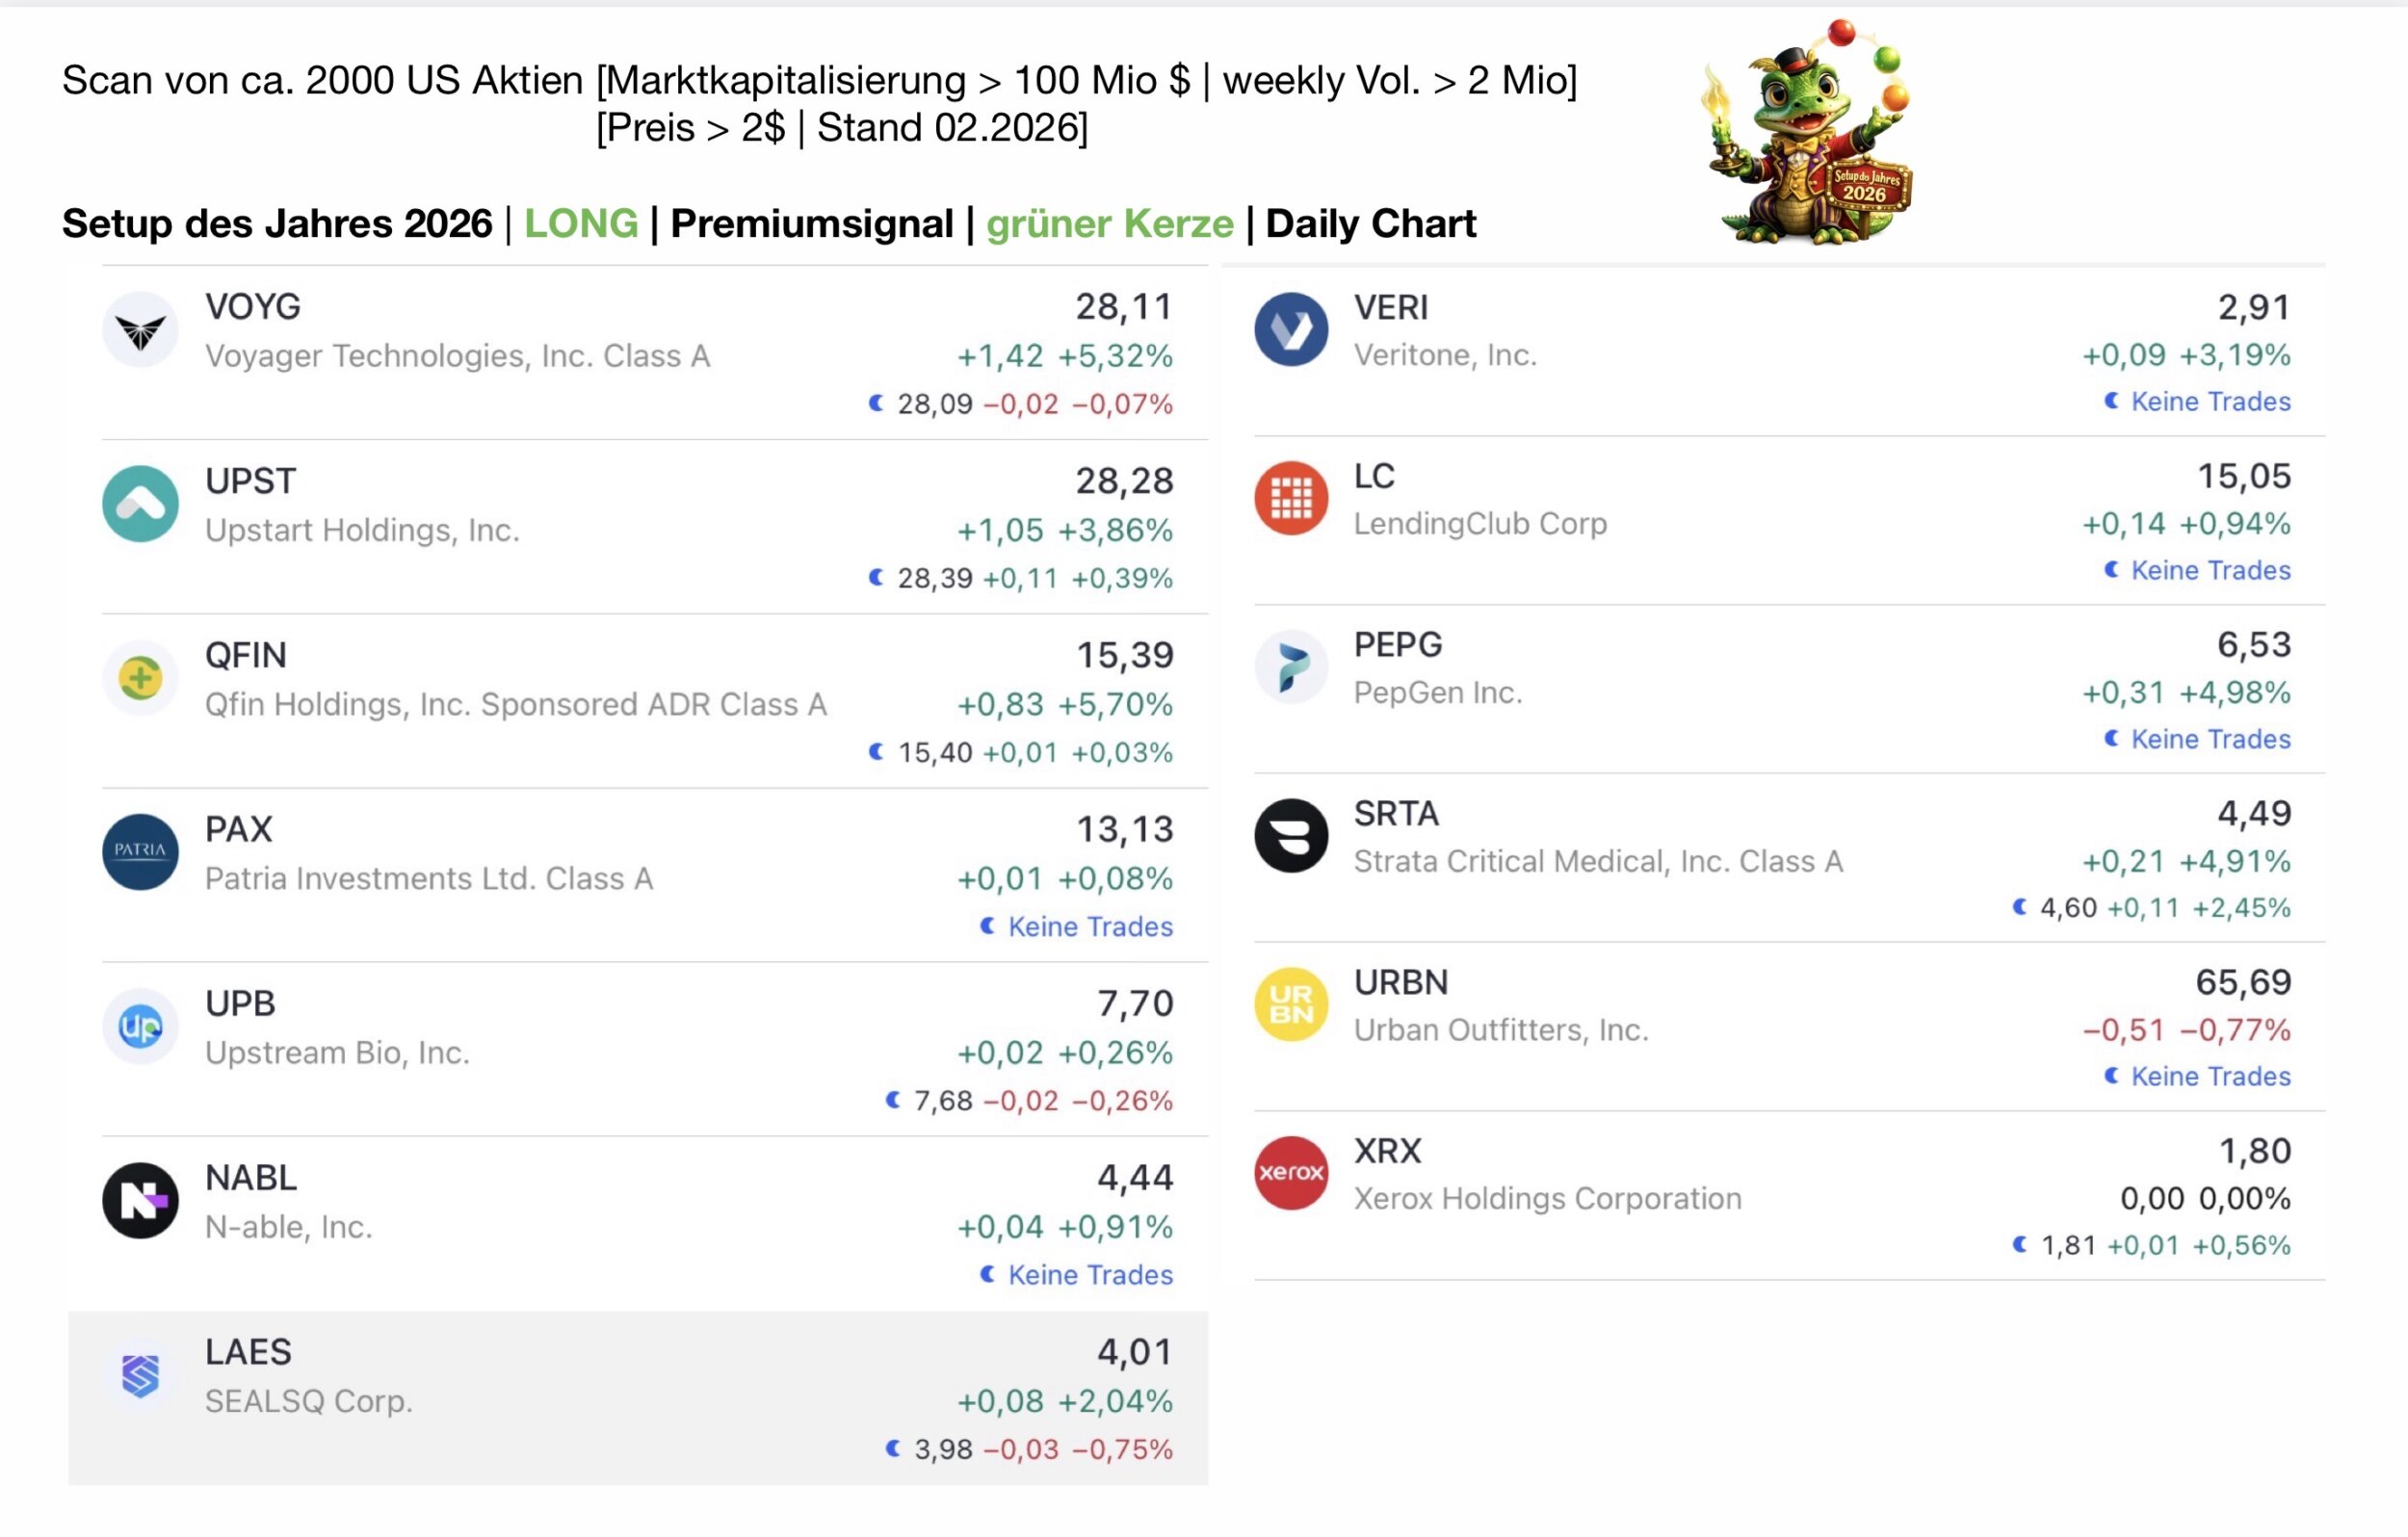Viewport: 2408px width, 1537px height.
Task: Click the green LONG label in heading
Action: click(581, 223)
